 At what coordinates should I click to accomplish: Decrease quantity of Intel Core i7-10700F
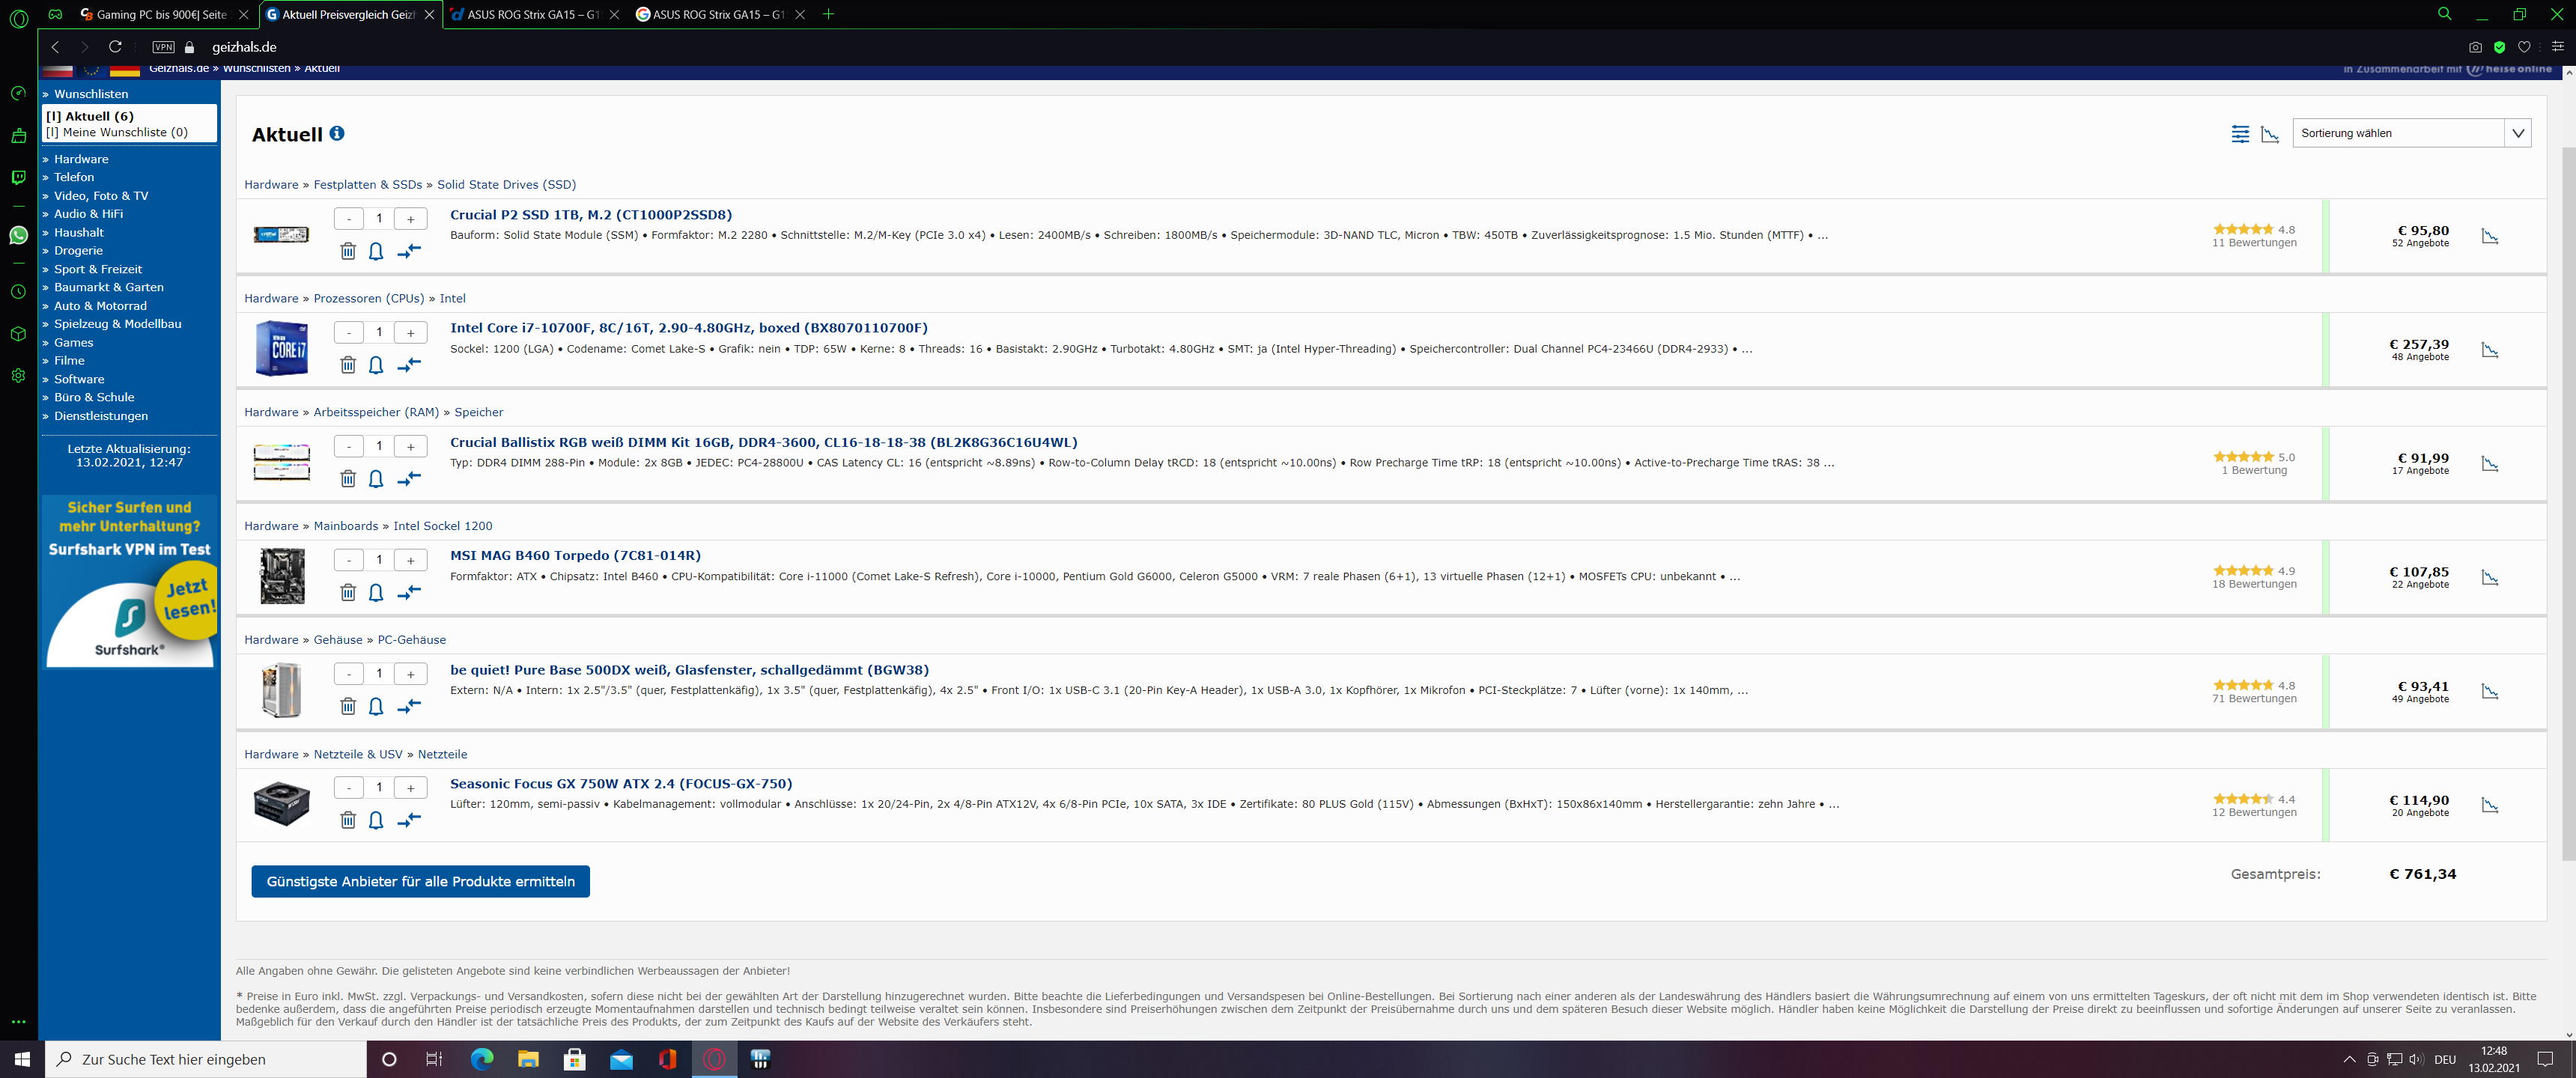[348, 333]
